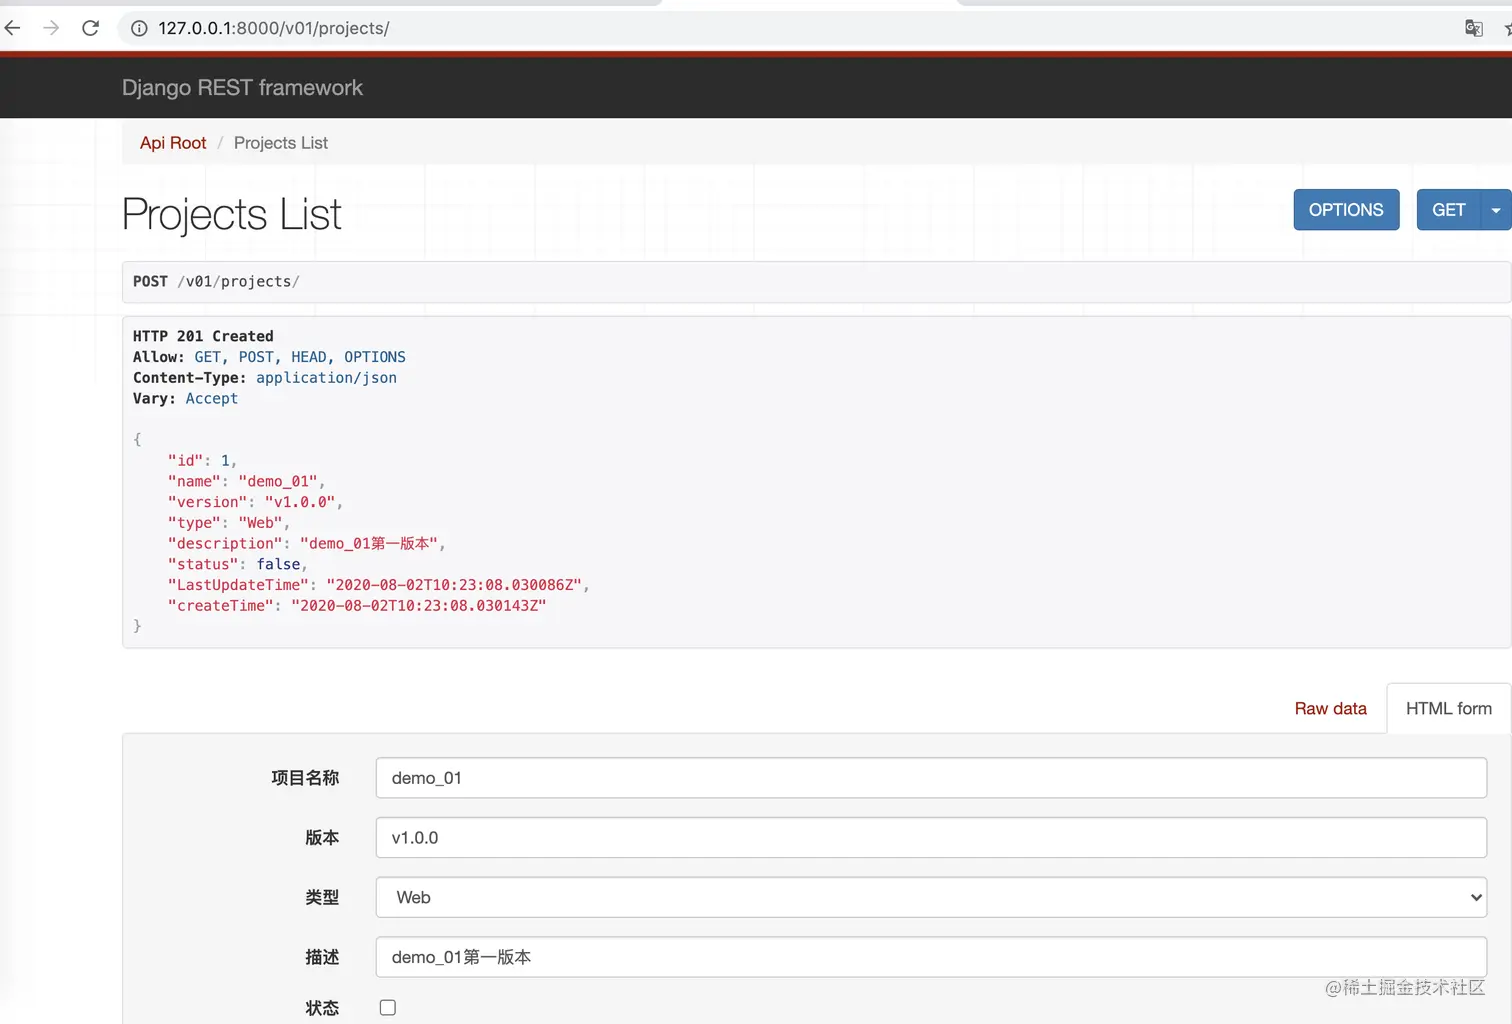Image resolution: width=1512 pixels, height=1024 pixels.
Task: Send an OPTIONS request
Action: pyautogui.click(x=1346, y=210)
